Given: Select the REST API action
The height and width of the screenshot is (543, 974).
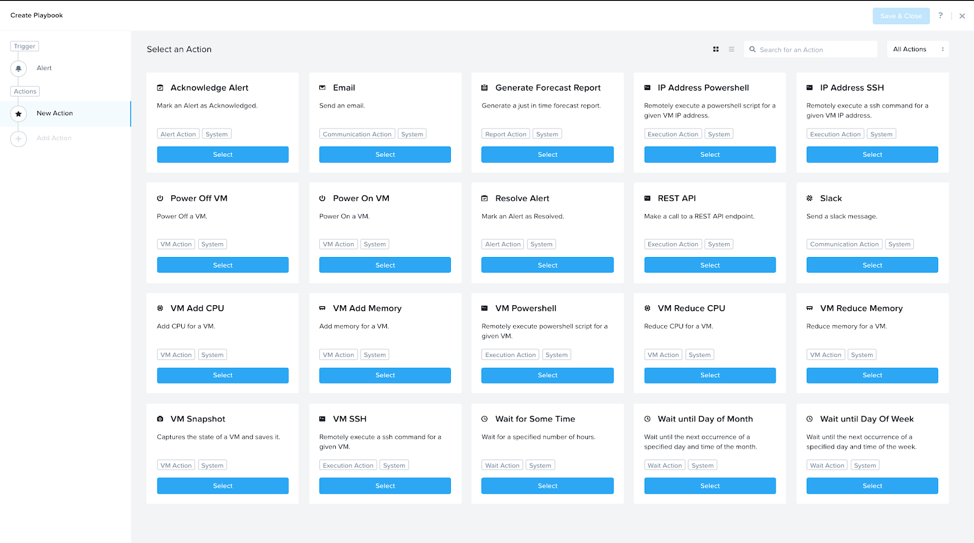Looking at the screenshot, I should pyautogui.click(x=709, y=265).
